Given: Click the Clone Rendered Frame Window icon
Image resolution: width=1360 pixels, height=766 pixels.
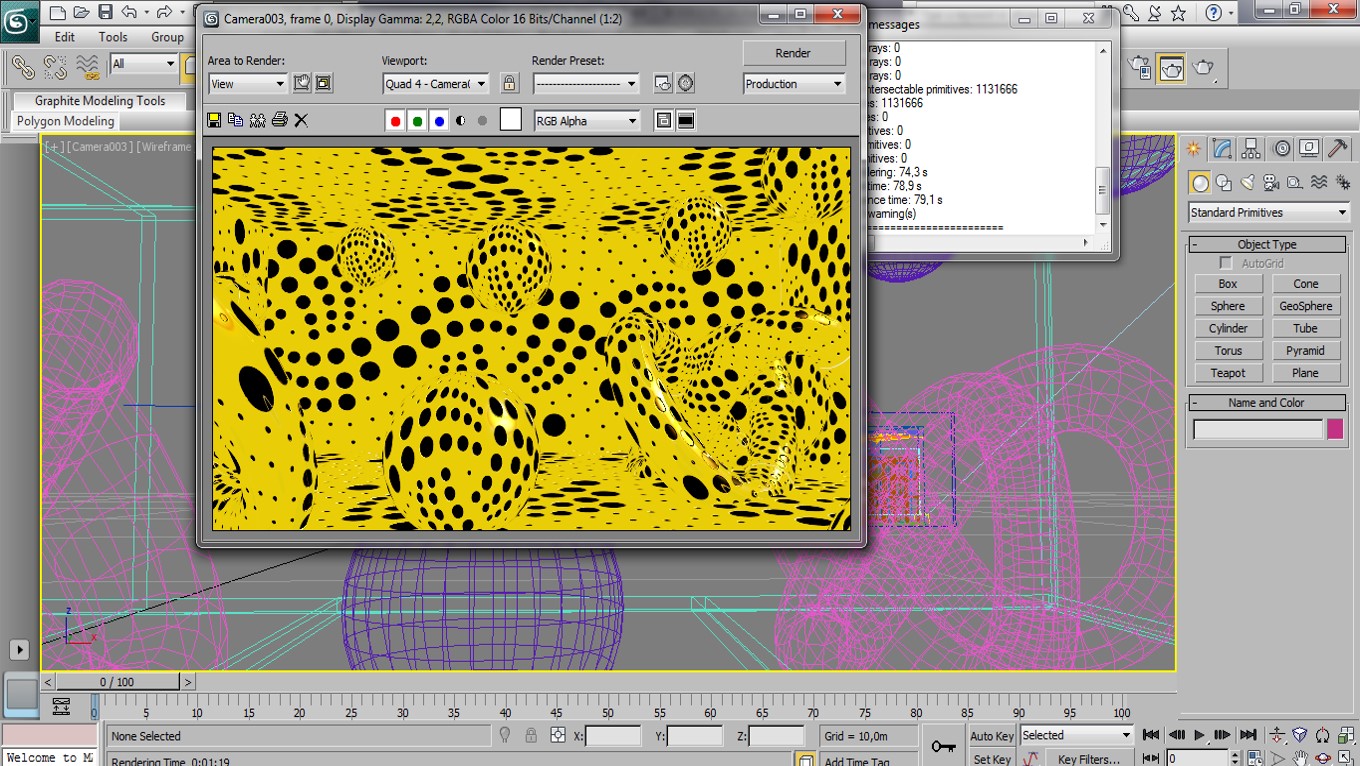Looking at the screenshot, I should point(258,120).
